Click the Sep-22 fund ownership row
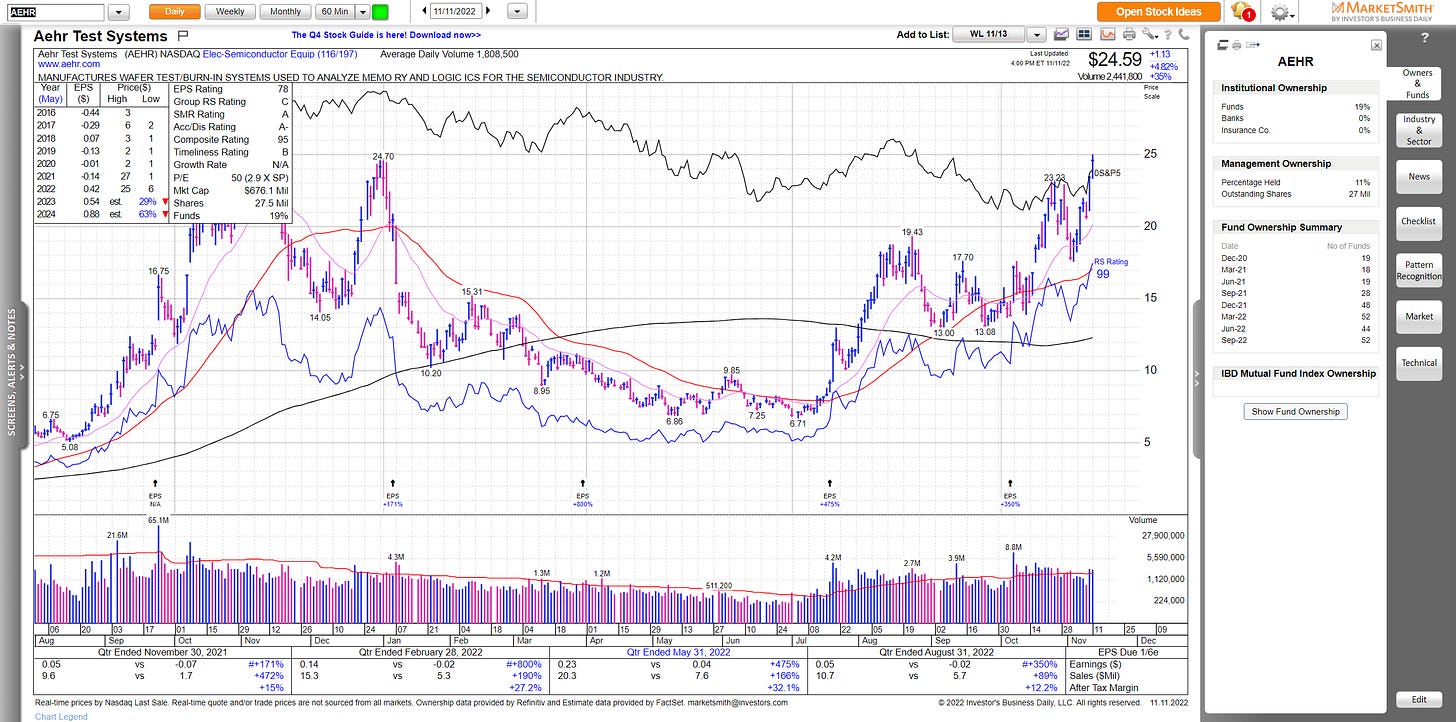 [x=1297, y=341]
